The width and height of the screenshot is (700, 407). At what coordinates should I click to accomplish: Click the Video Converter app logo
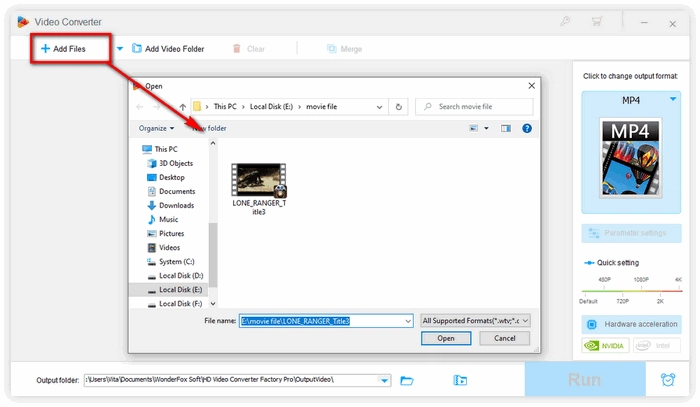coord(23,21)
